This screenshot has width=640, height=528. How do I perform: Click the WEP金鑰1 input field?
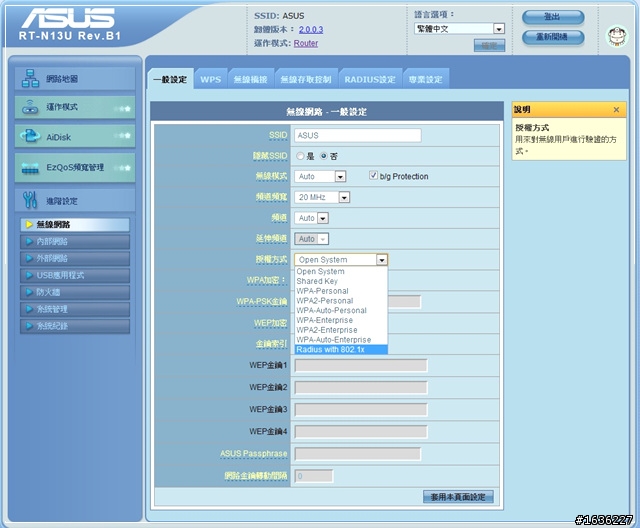coord(361,366)
